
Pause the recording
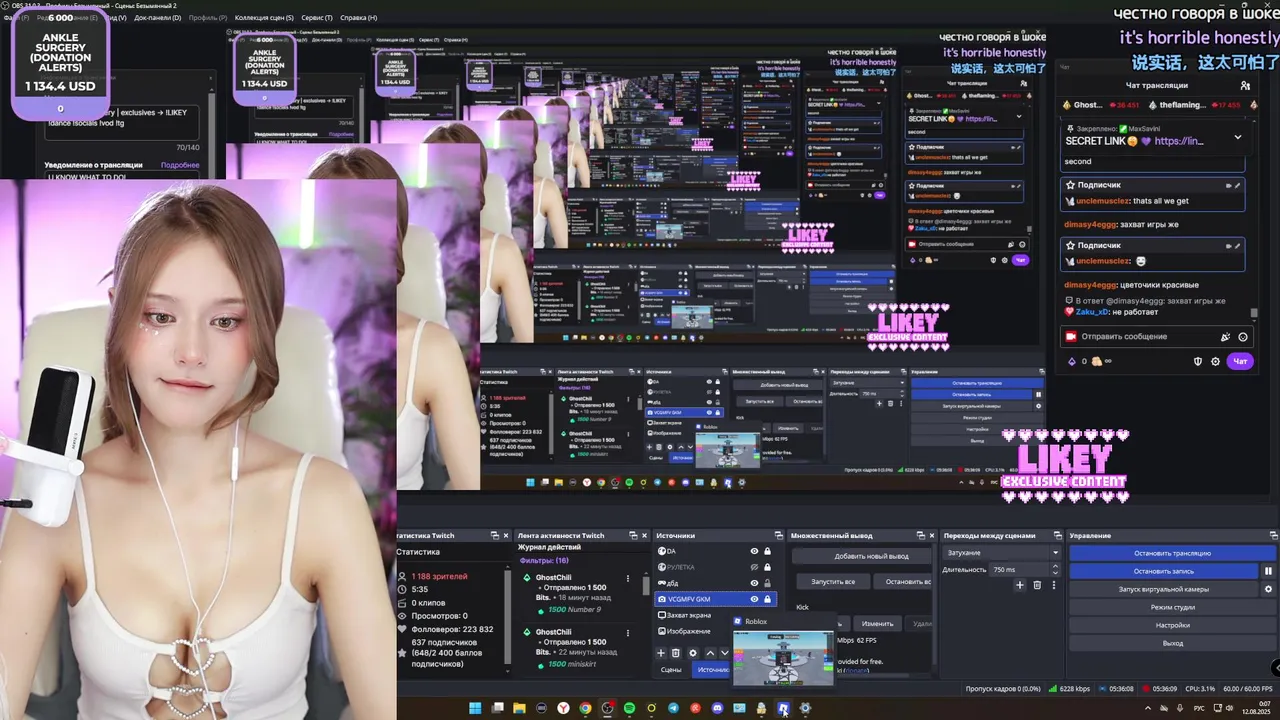[1268, 571]
